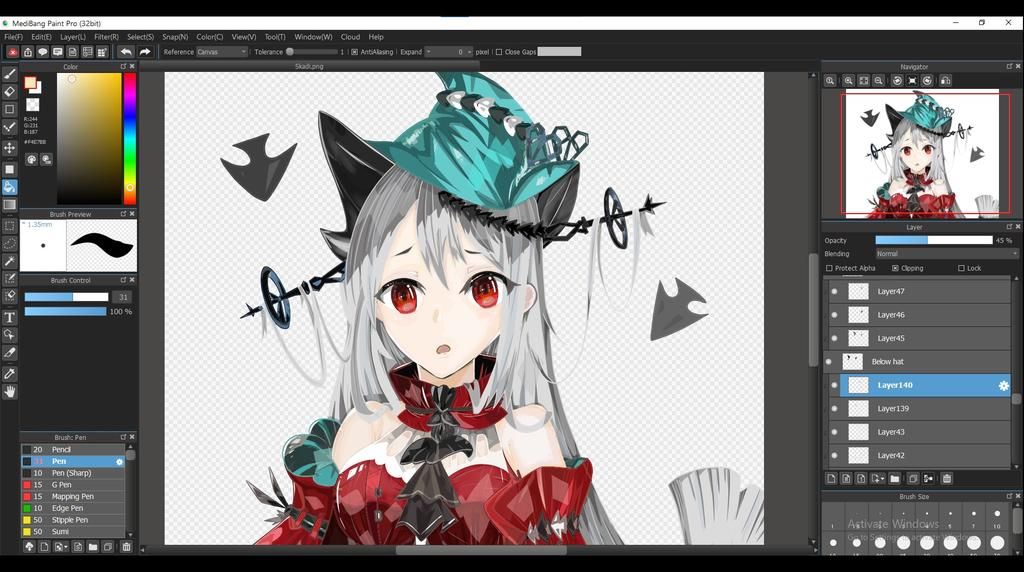Enable the layer Lock checkbox
Screen dimensions: 1024x572
(961, 268)
